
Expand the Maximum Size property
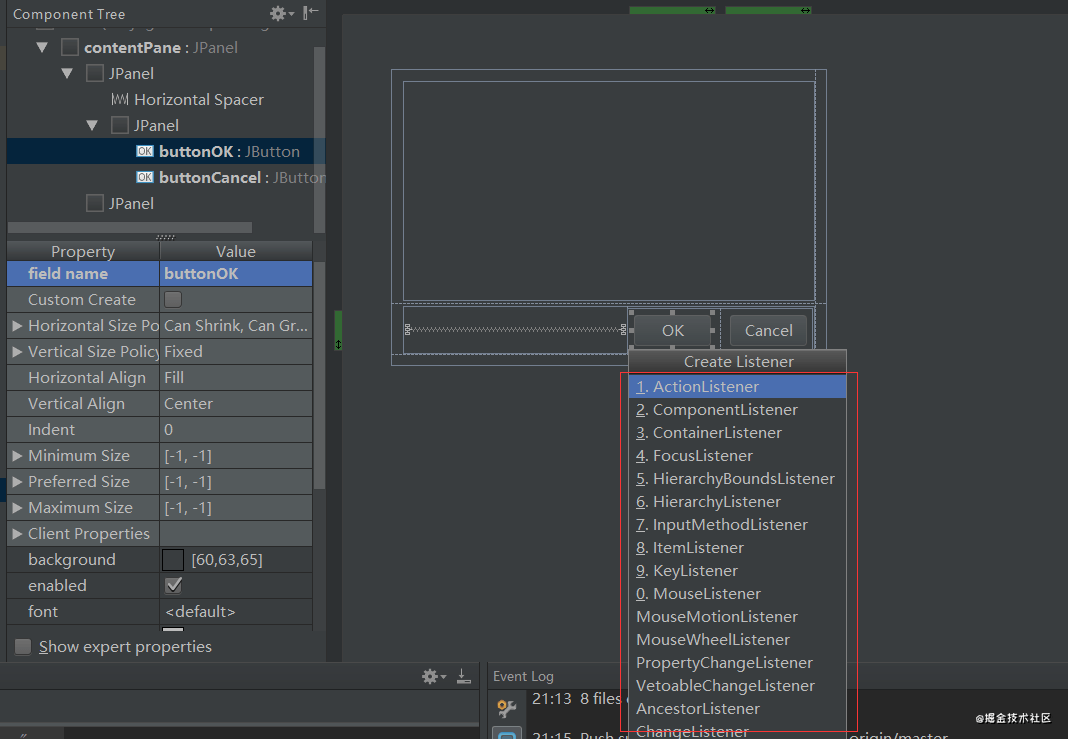click(18, 508)
